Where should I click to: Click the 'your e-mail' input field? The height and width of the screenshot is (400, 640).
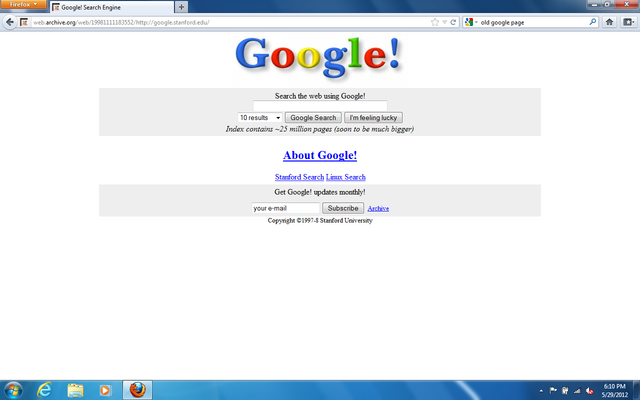285,208
